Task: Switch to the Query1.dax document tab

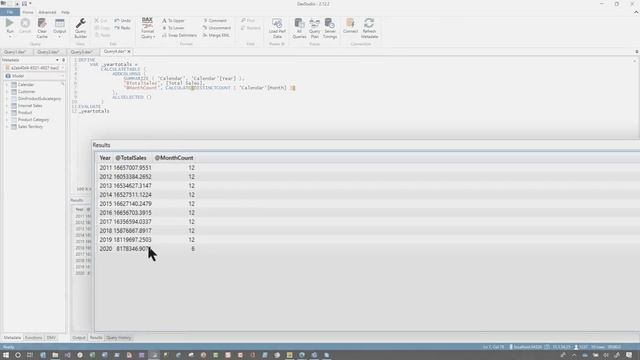Action: pos(15,52)
